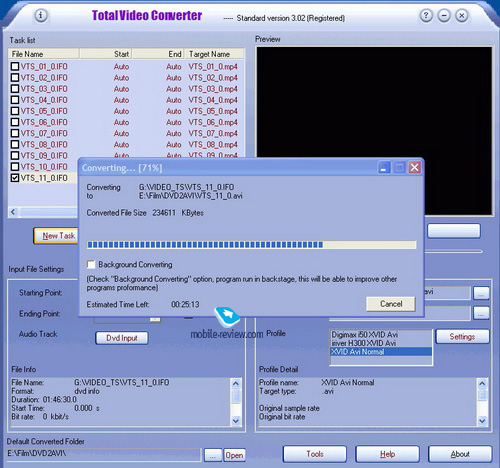500x468 pixels.
Task: Click the Target Name column header
Action: 214,54
